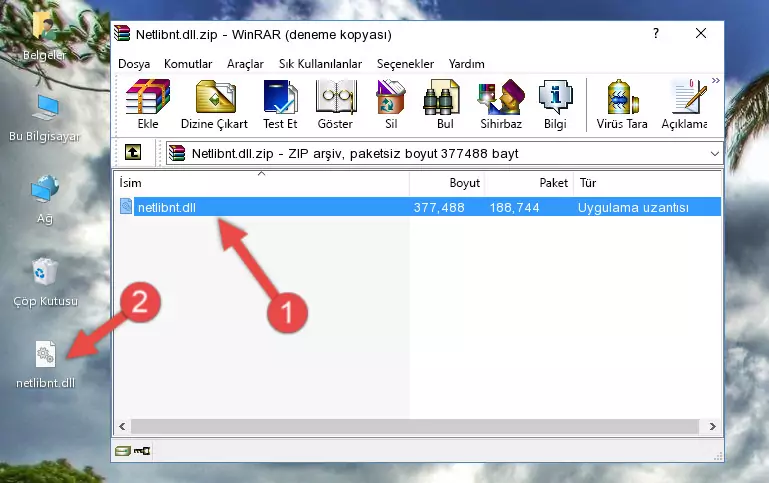Image resolution: width=769 pixels, height=483 pixels.
Task: Click the Uygulama uzantısı type cell
Action: click(633, 207)
